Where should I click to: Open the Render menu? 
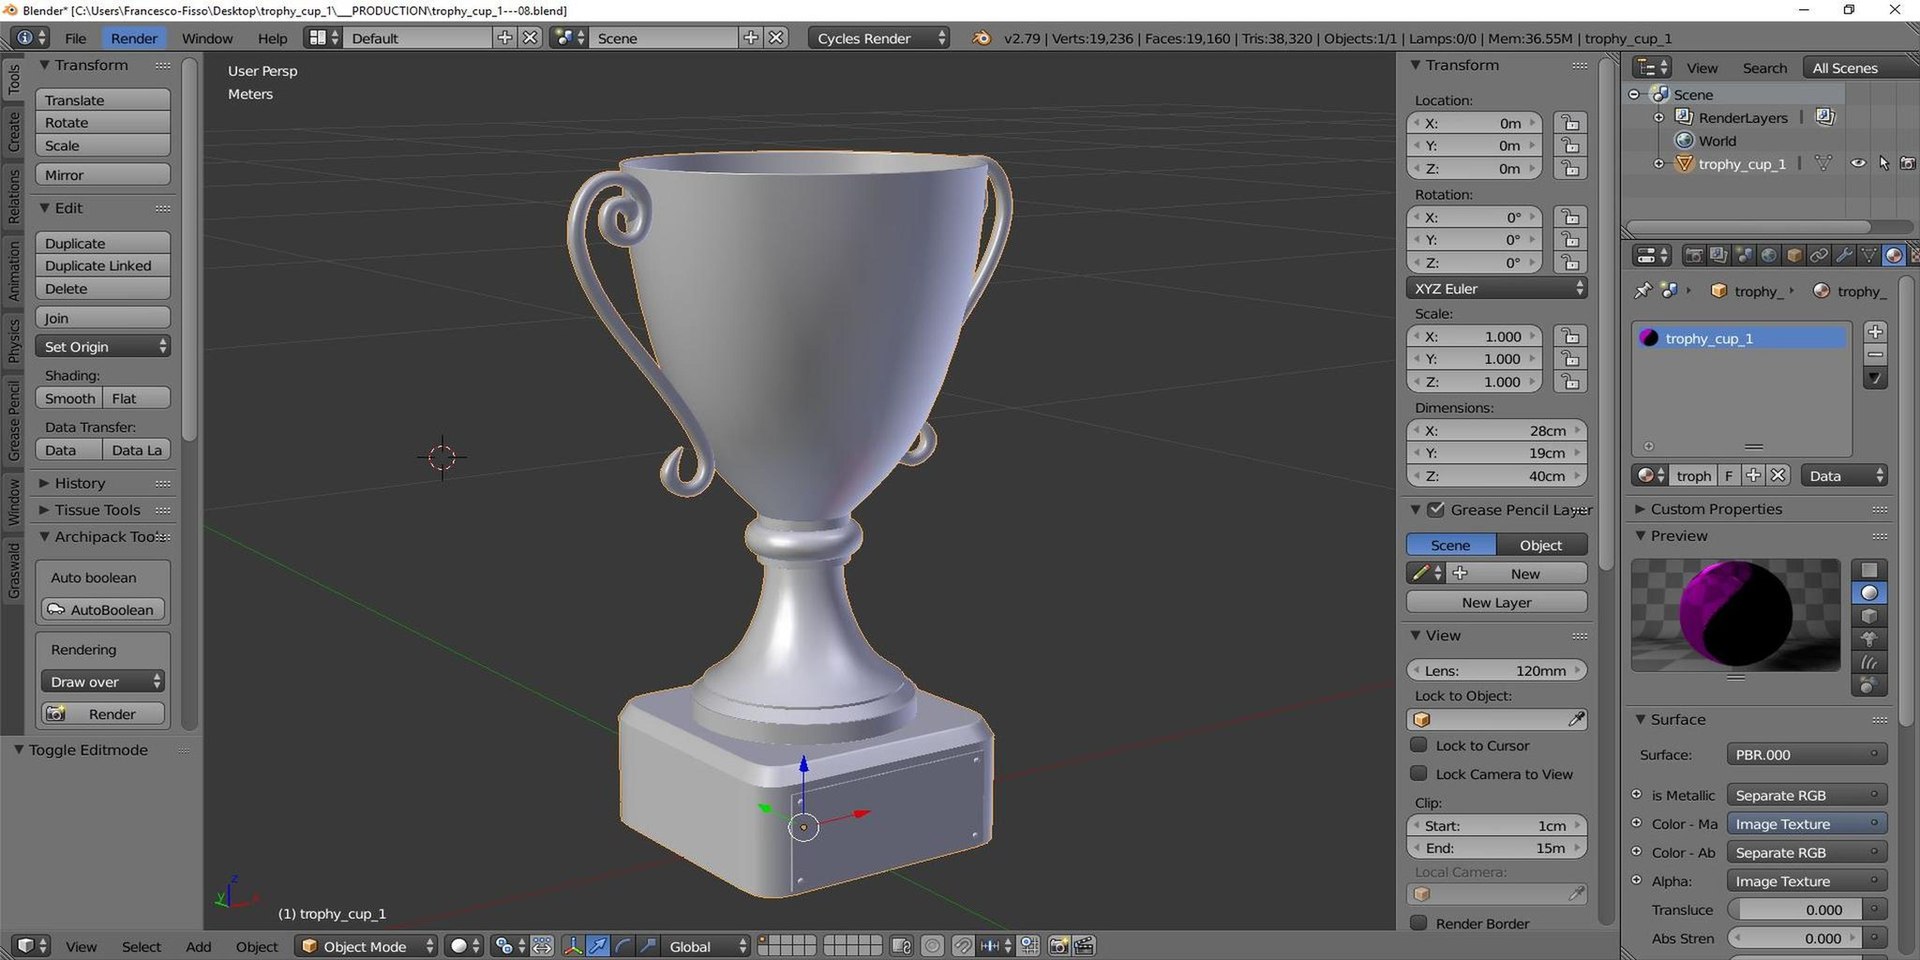134,38
